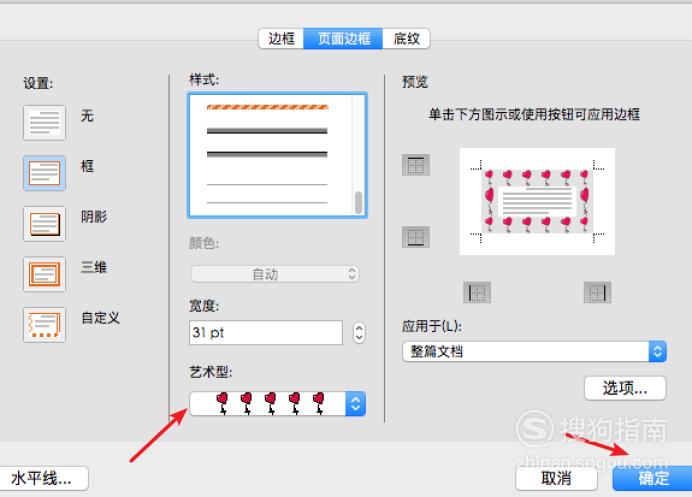This screenshot has height=497, width=692.
Task: Click the 确定 confirm button
Action: [652, 478]
